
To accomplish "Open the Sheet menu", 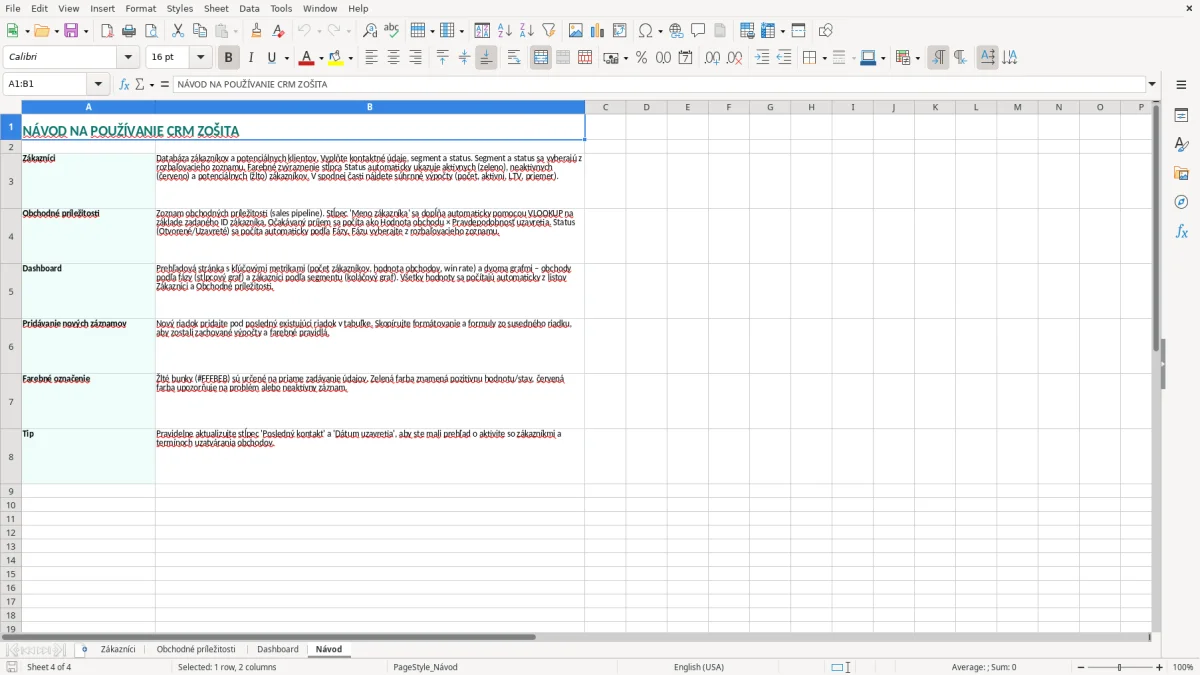I will (x=216, y=8).
